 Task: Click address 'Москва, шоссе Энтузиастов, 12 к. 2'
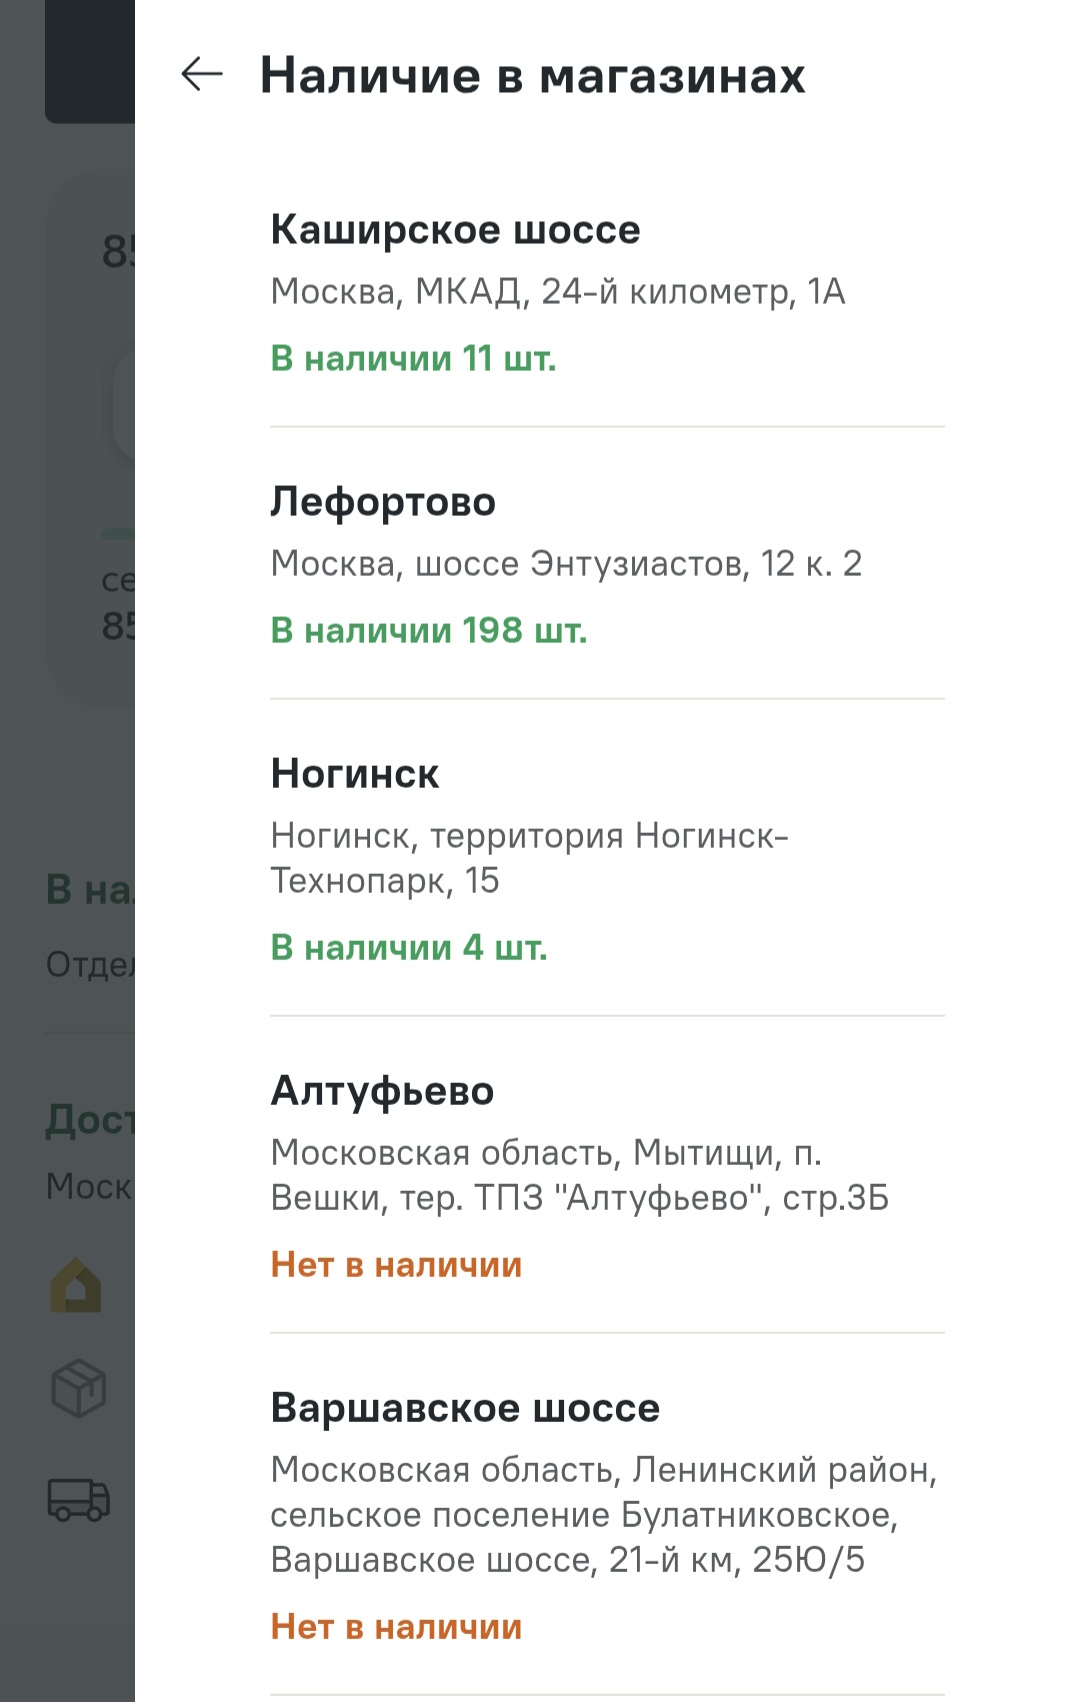tap(570, 564)
